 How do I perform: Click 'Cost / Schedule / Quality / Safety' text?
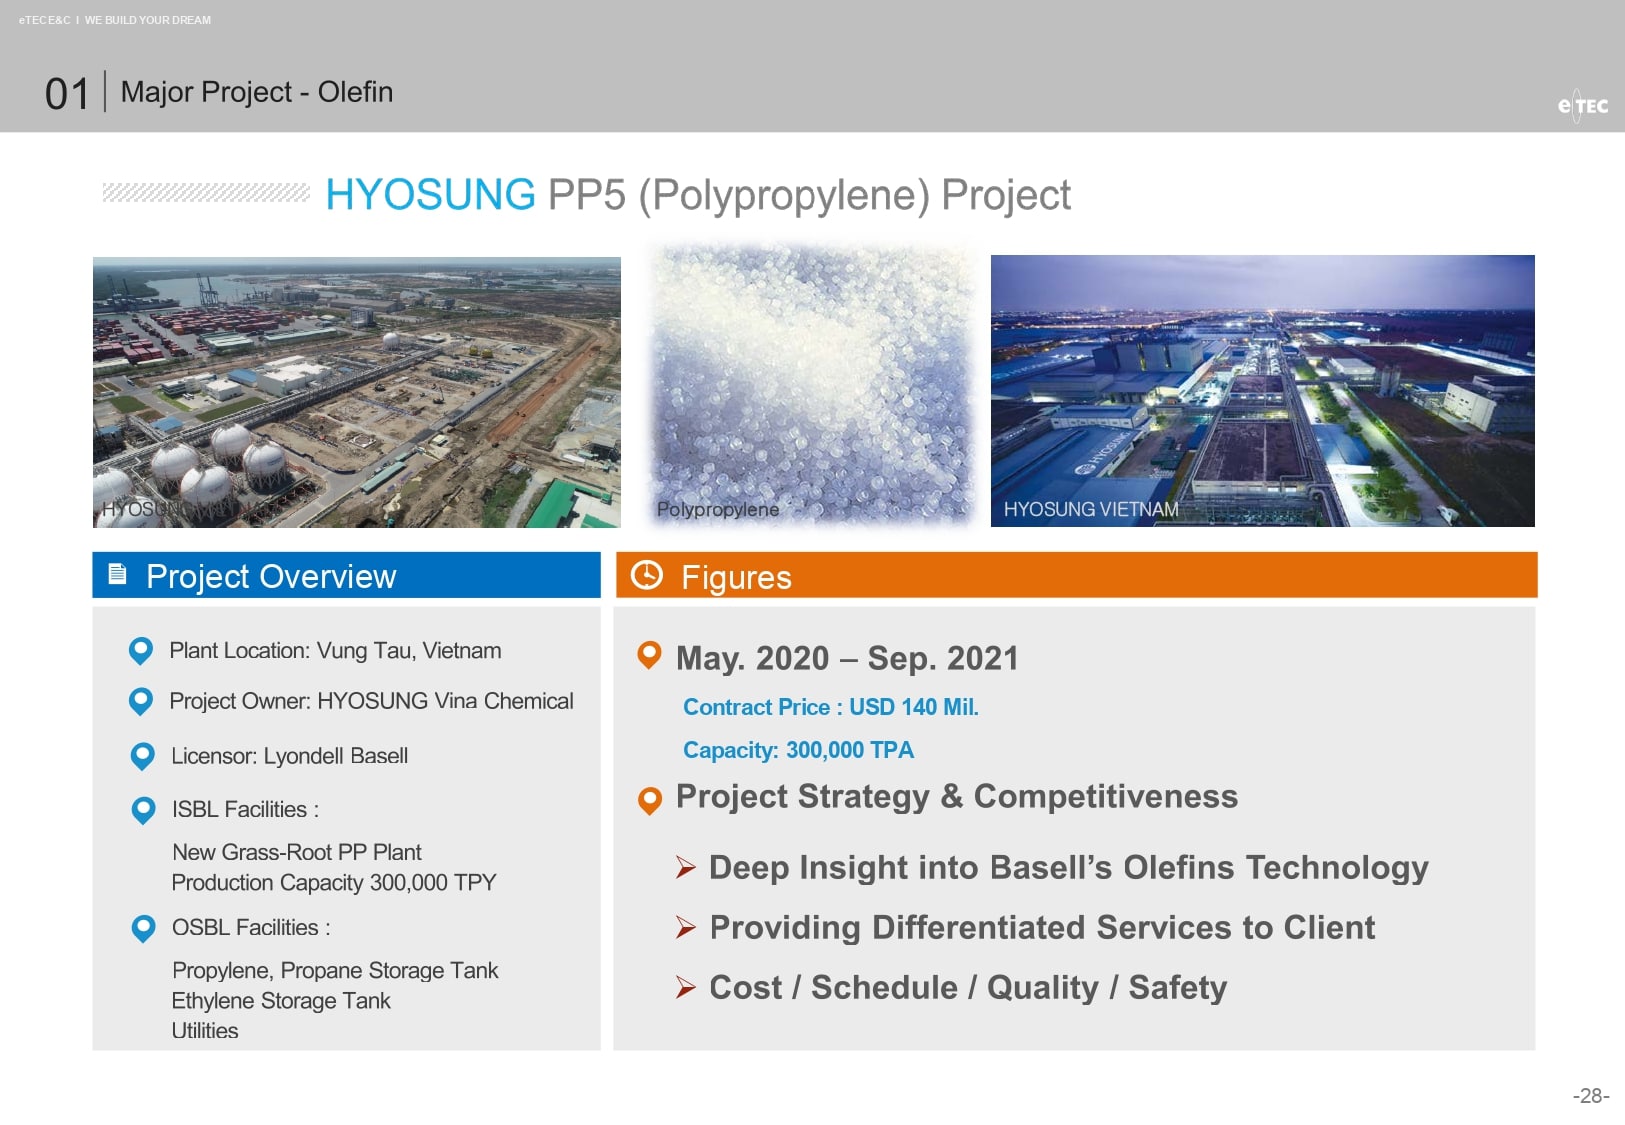click(x=968, y=988)
